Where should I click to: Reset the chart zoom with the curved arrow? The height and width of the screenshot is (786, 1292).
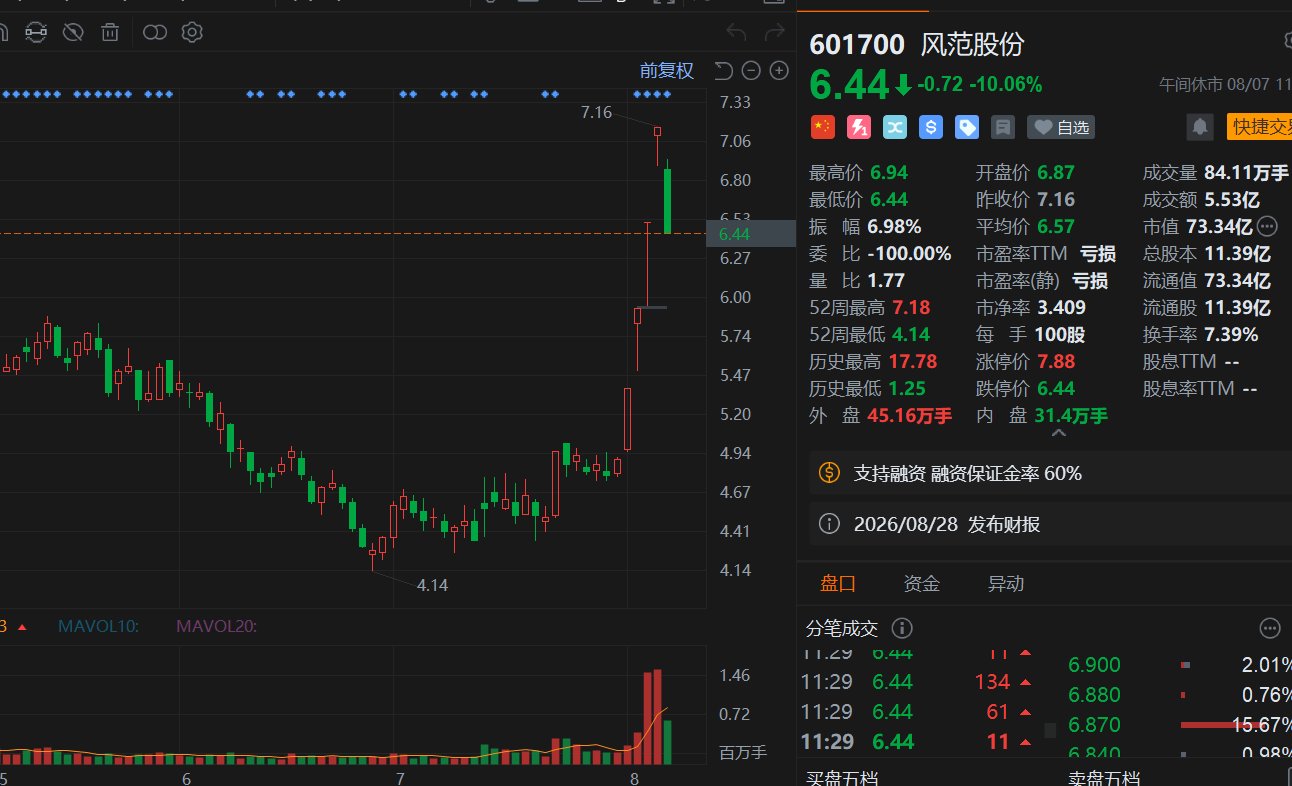tap(723, 70)
